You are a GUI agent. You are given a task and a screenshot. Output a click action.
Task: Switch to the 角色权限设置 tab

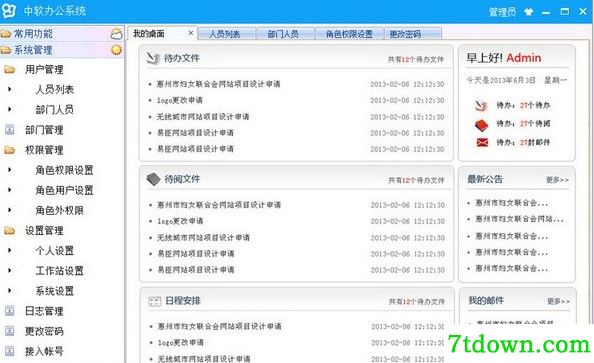pyautogui.click(x=349, y=34)
